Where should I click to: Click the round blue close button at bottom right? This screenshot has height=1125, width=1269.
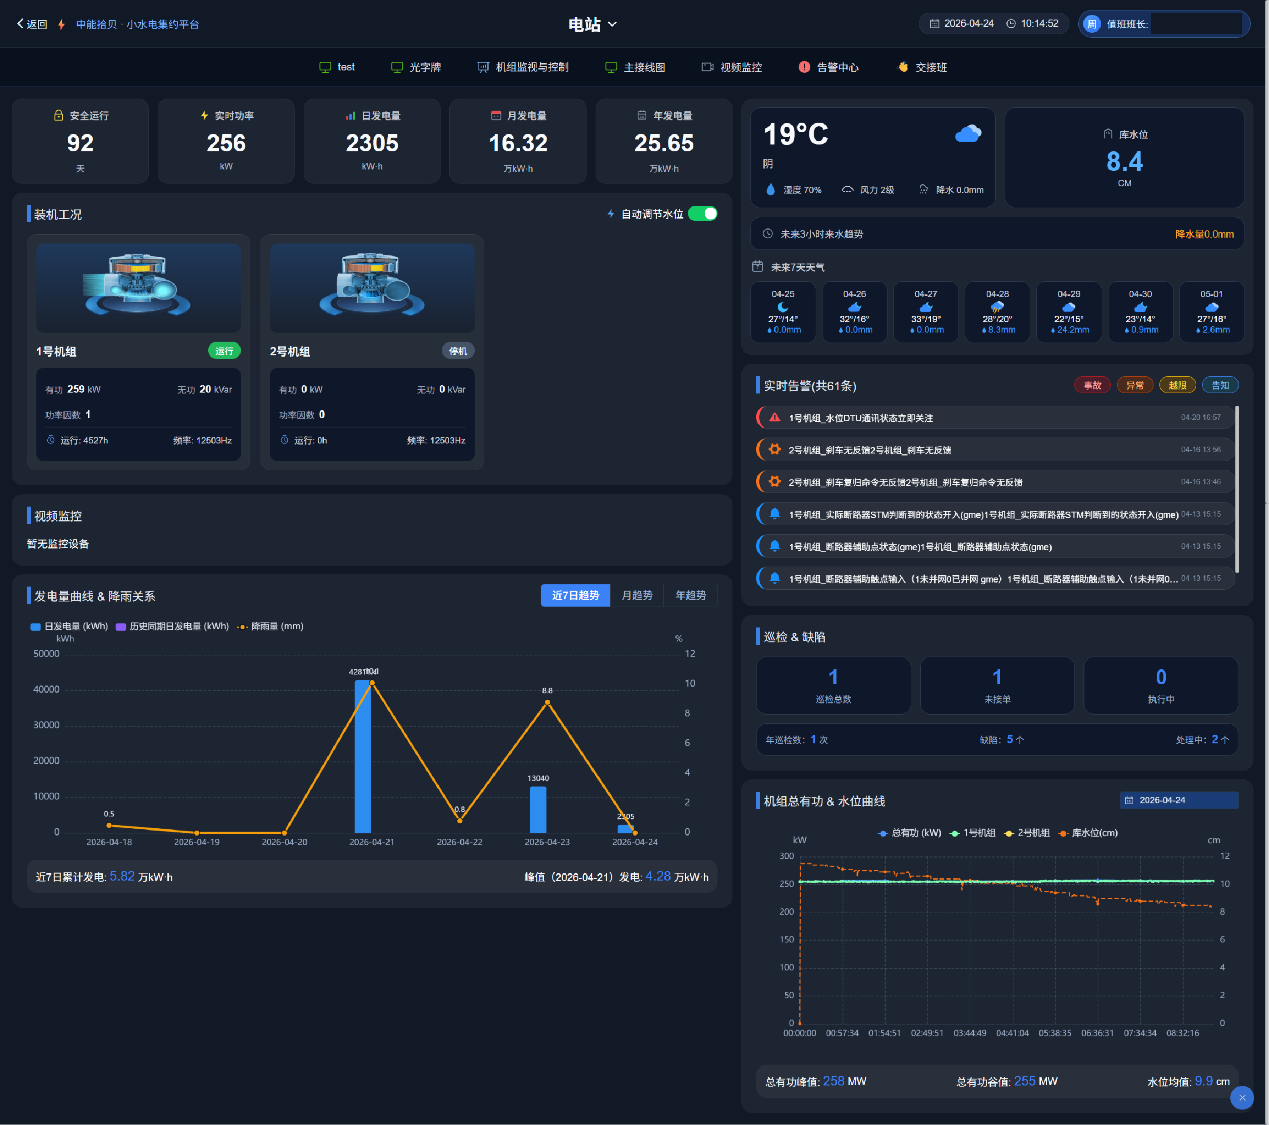click(x=1242, y=1097)
